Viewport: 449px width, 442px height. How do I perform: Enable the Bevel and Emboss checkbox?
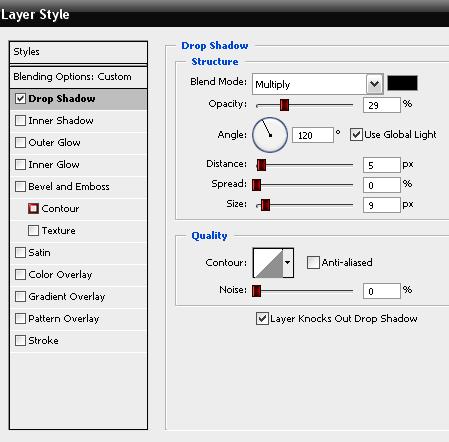tap(20, 187)
